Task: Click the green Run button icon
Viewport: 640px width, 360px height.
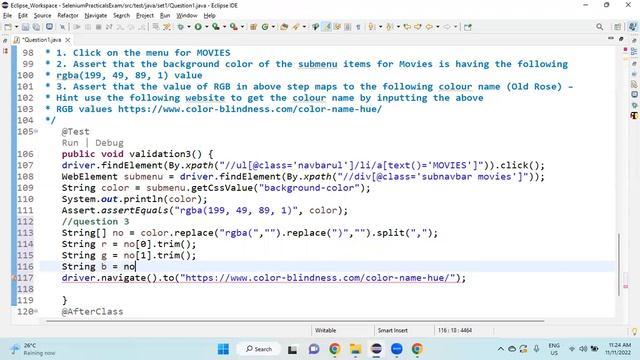Action: [198, 27]
